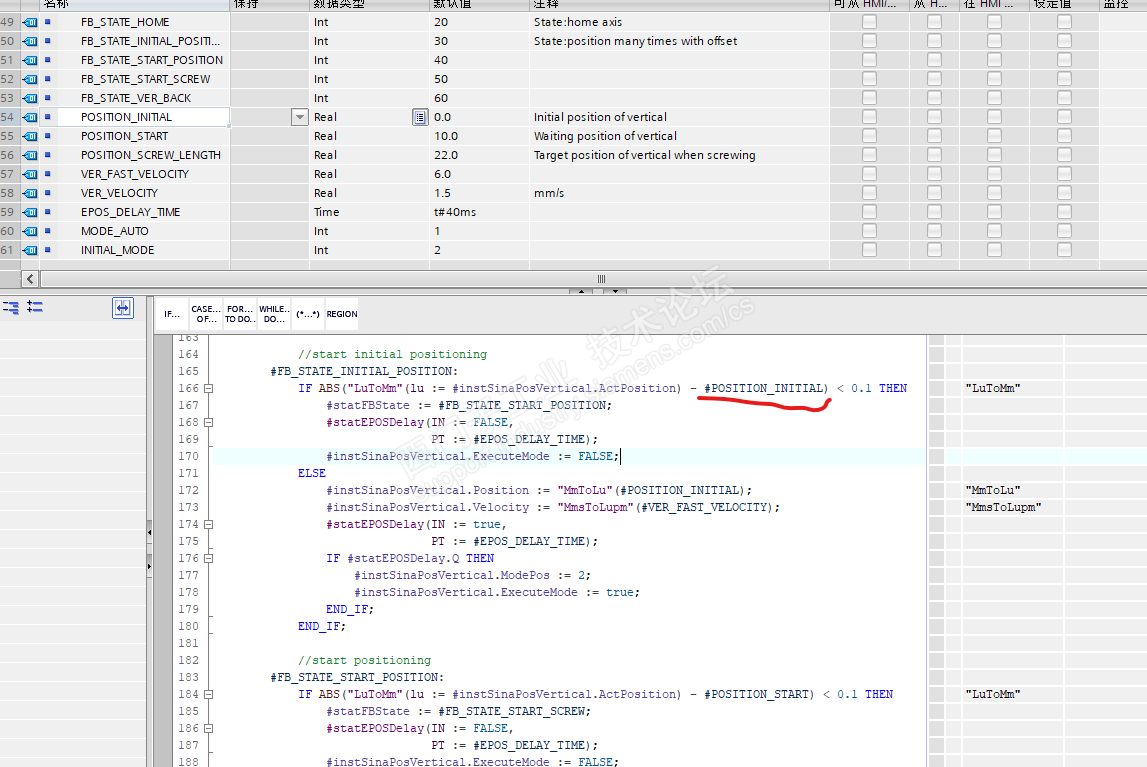The width and height of the screenshot is (1147, 767).
Task: Insert FOR TO DO loop snippet
Action: point(240,314)
